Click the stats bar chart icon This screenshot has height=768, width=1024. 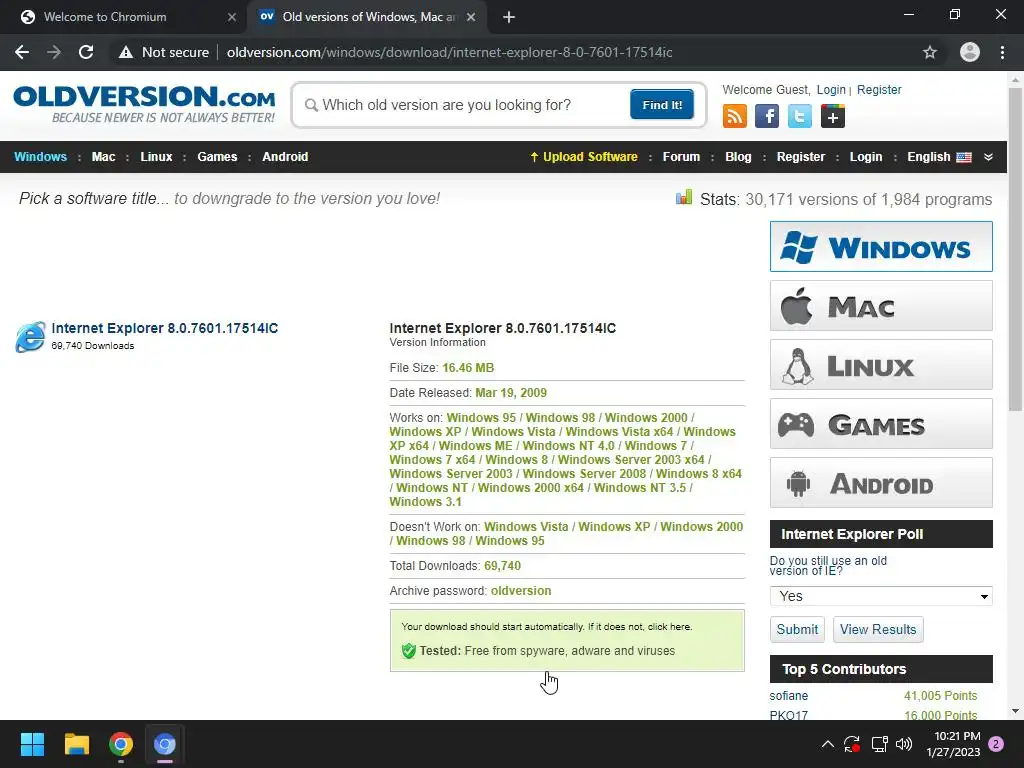[x=684, y=197]
